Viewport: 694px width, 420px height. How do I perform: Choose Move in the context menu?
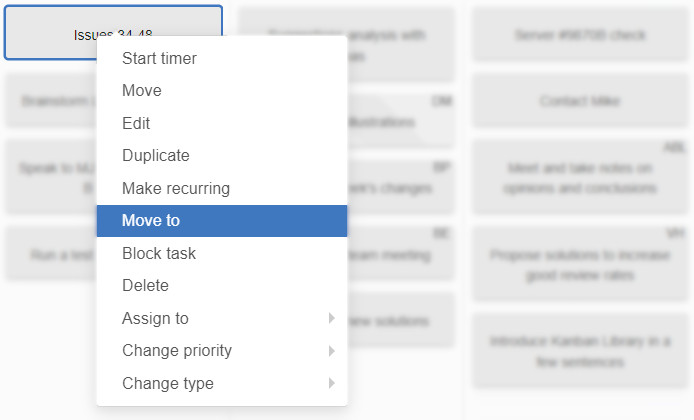pos(142,91)
